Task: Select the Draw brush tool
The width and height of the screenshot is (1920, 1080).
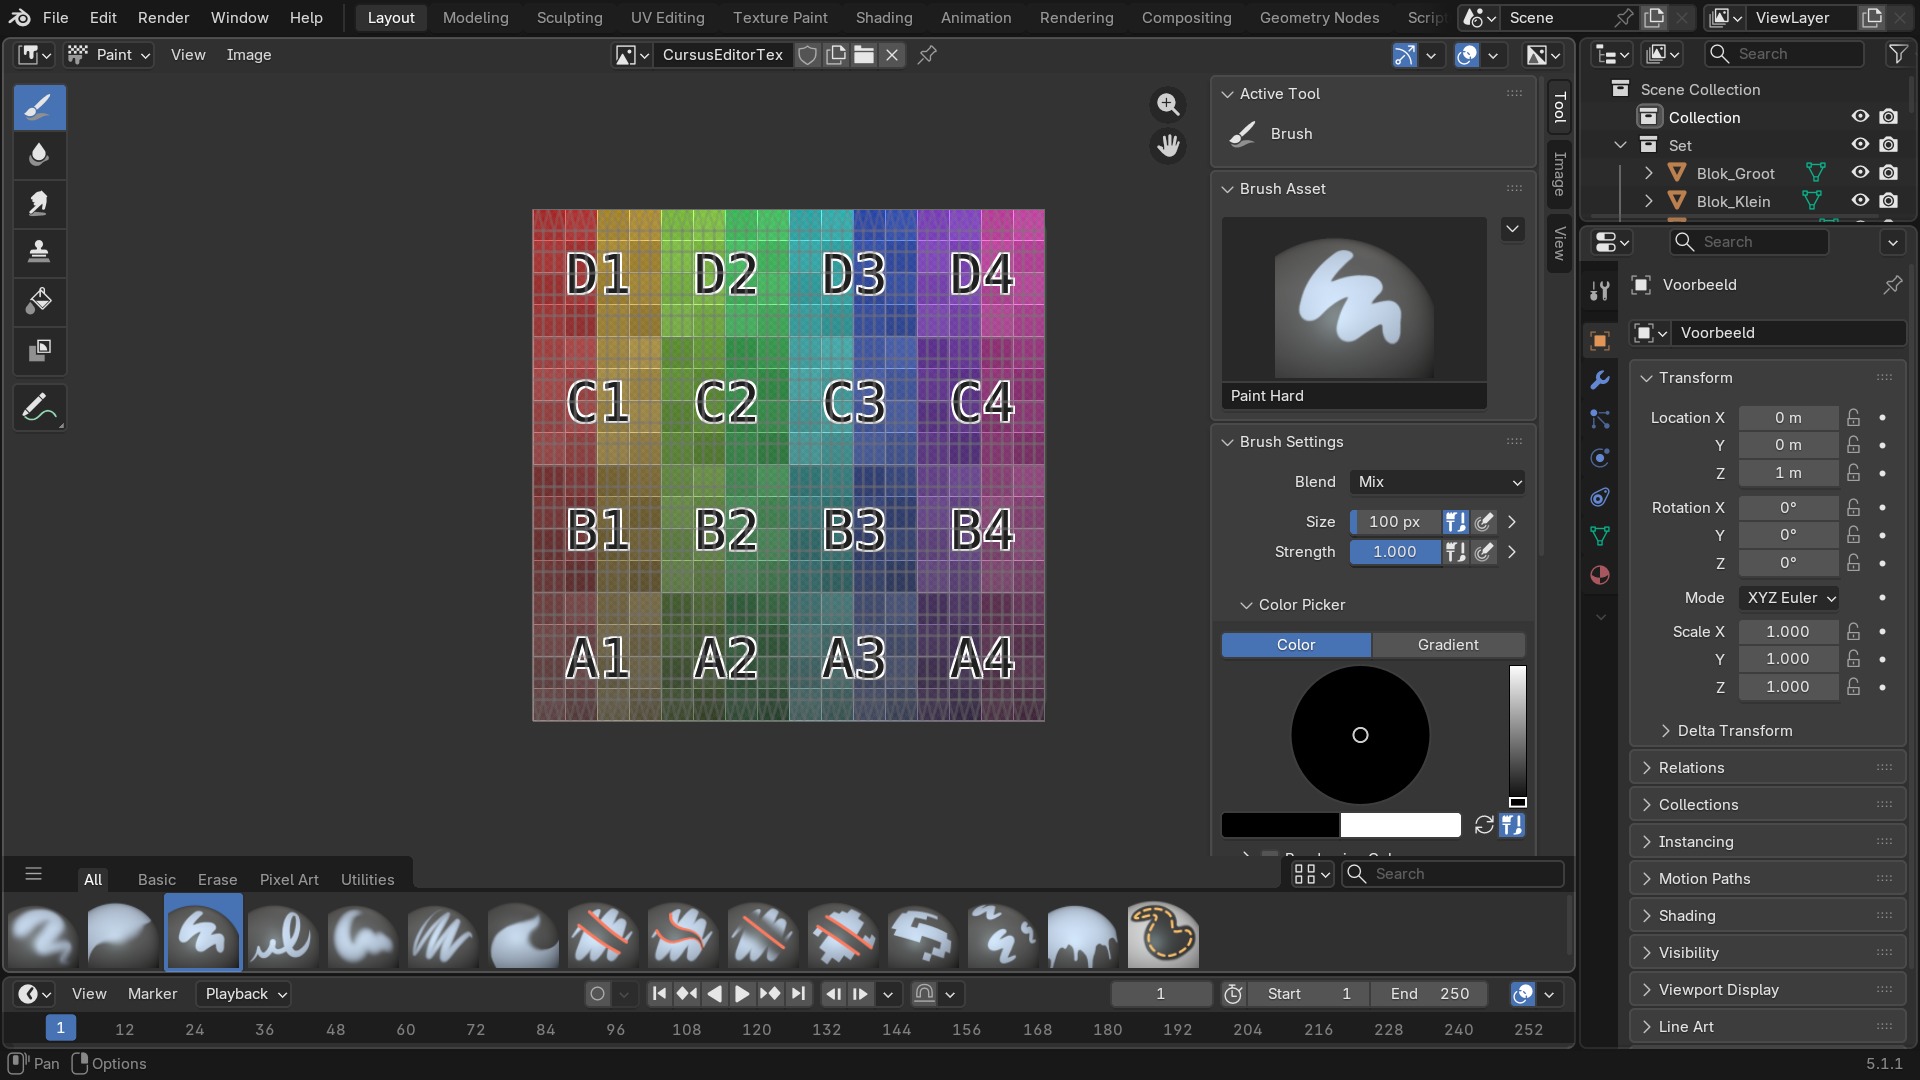Action: 39,107
